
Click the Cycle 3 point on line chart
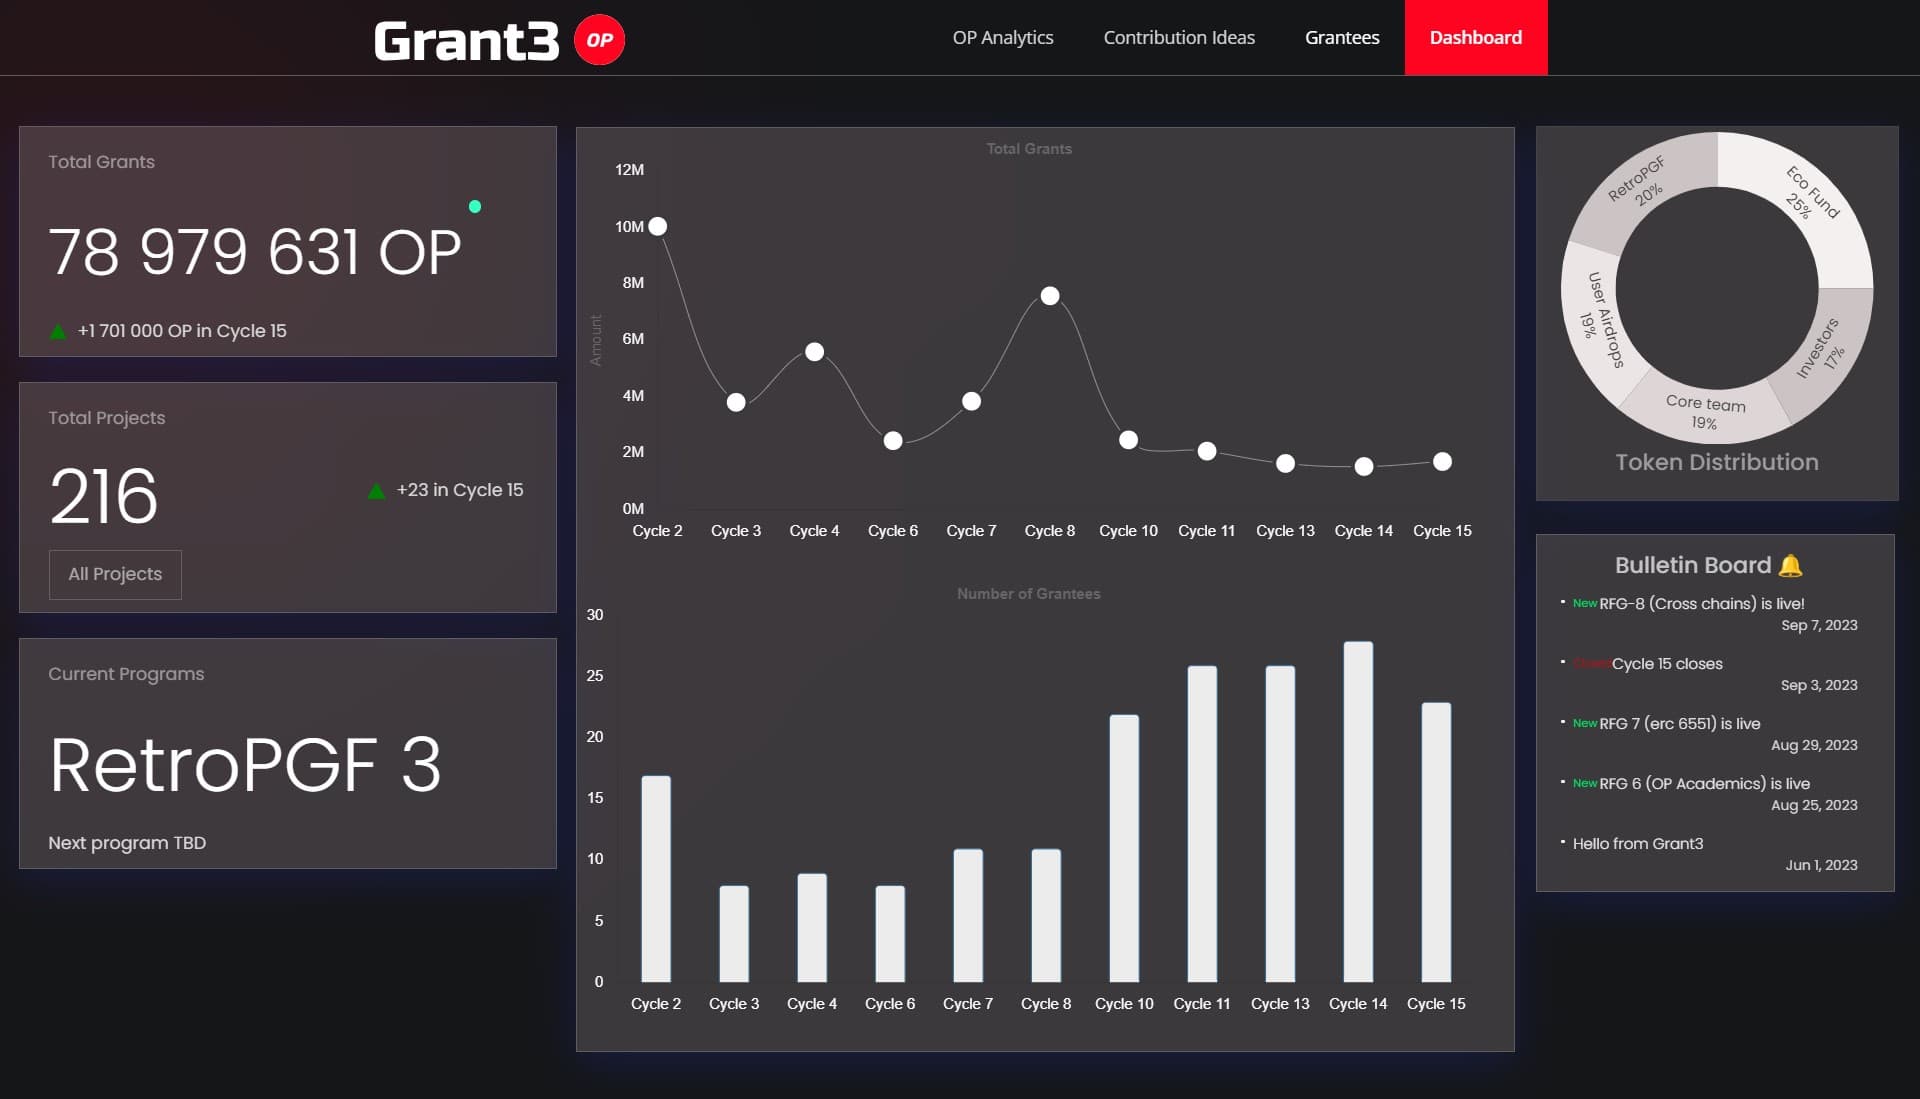[x=736, y=402]
